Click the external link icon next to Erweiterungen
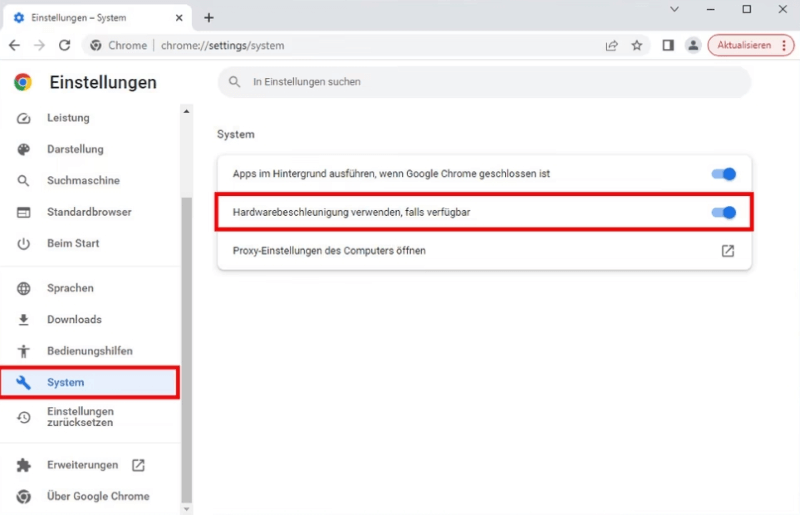 (x=138, y=465)
